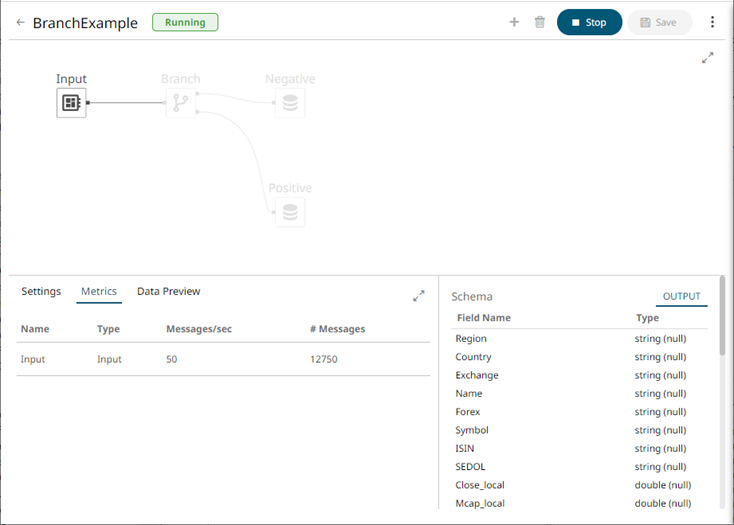Expand the canvas to full view
Image resolution: width=734 pixels, height=525 pixels.
[708, 58]
